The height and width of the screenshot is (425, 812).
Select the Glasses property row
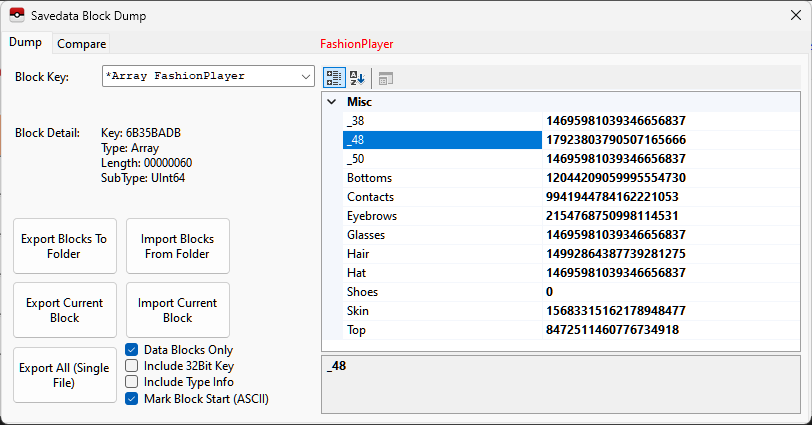tap(571, 235)
